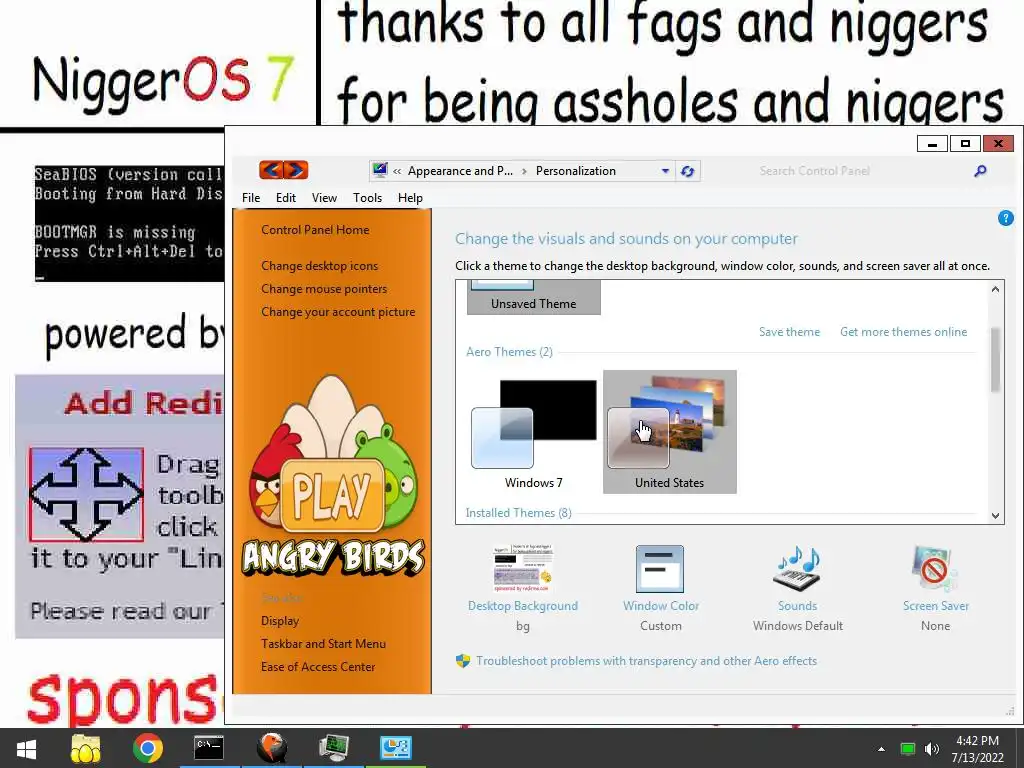Click the arrow between Appearance and Personalization
1024x768 pixels.
coord(524,171)
